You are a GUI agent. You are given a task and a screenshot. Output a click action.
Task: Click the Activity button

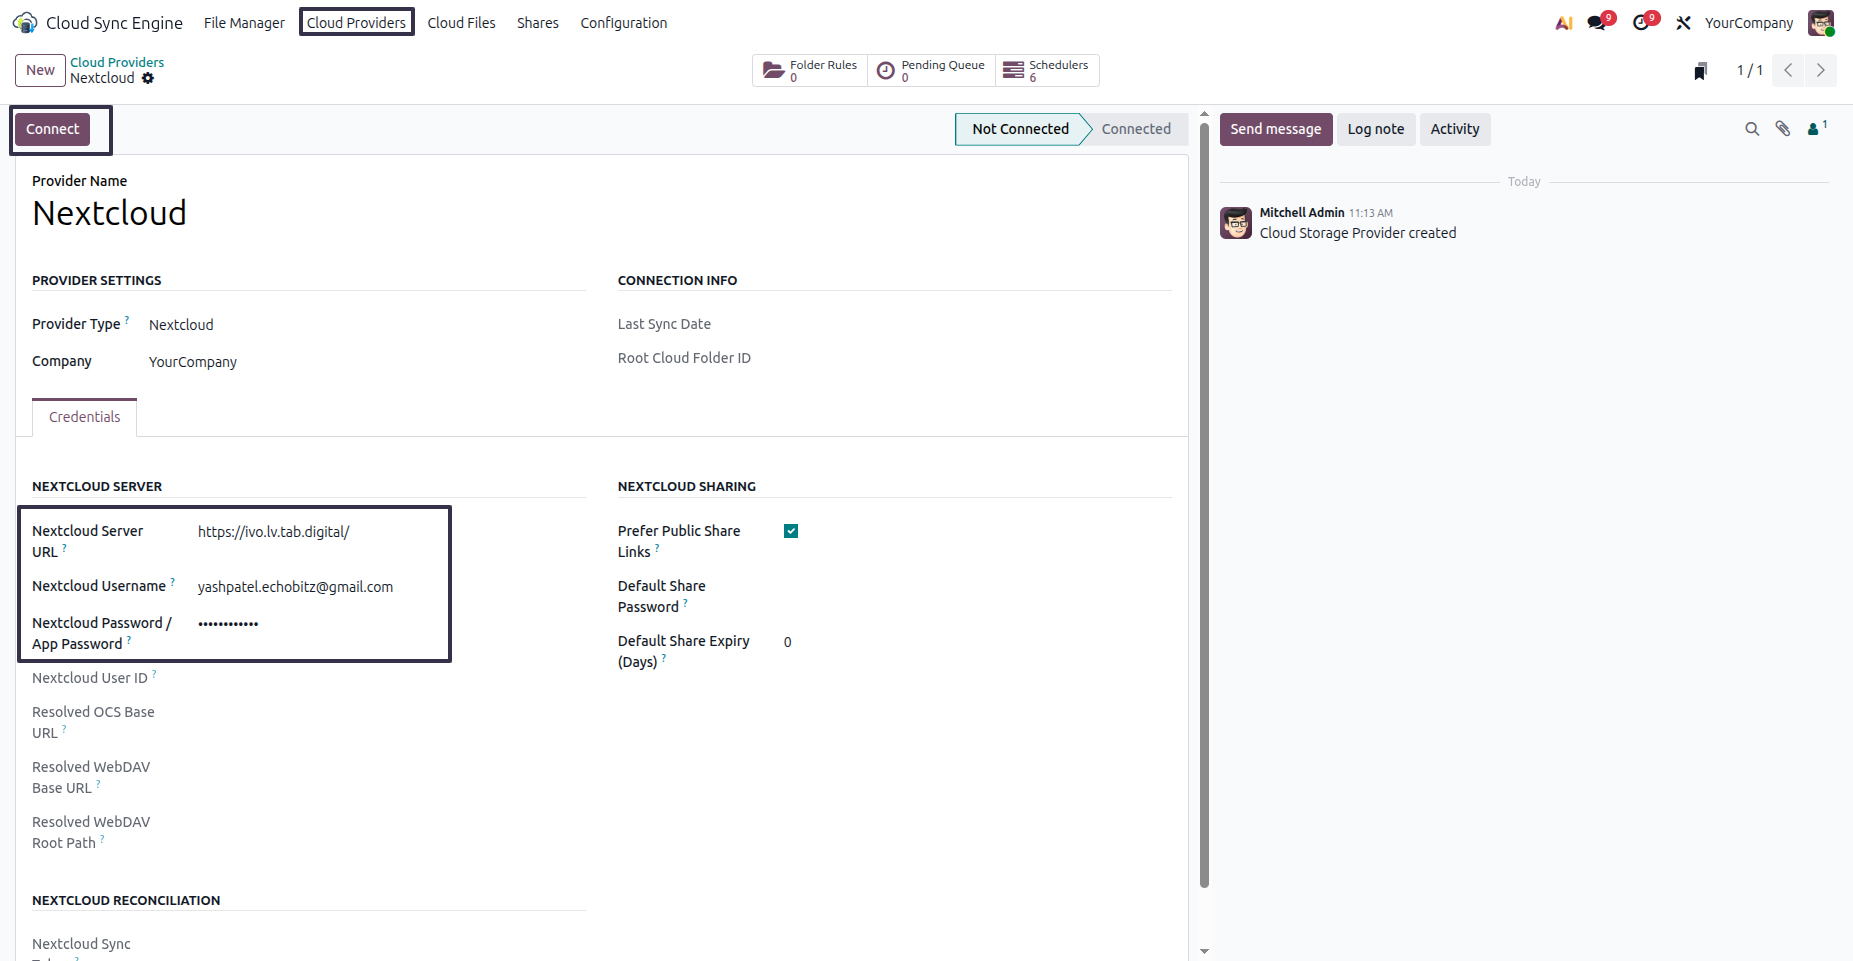coord(1455,129)
